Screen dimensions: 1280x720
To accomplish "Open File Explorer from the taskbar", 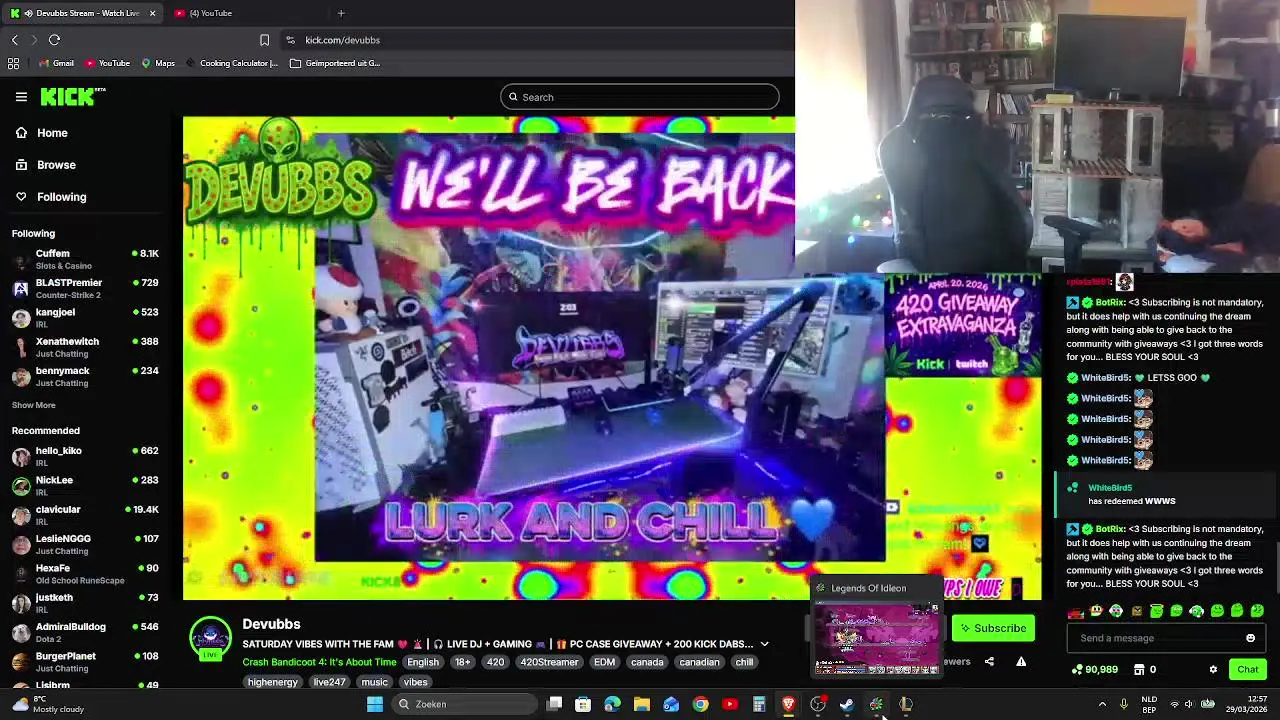I will pyautogui.click(x=642, y=704).
